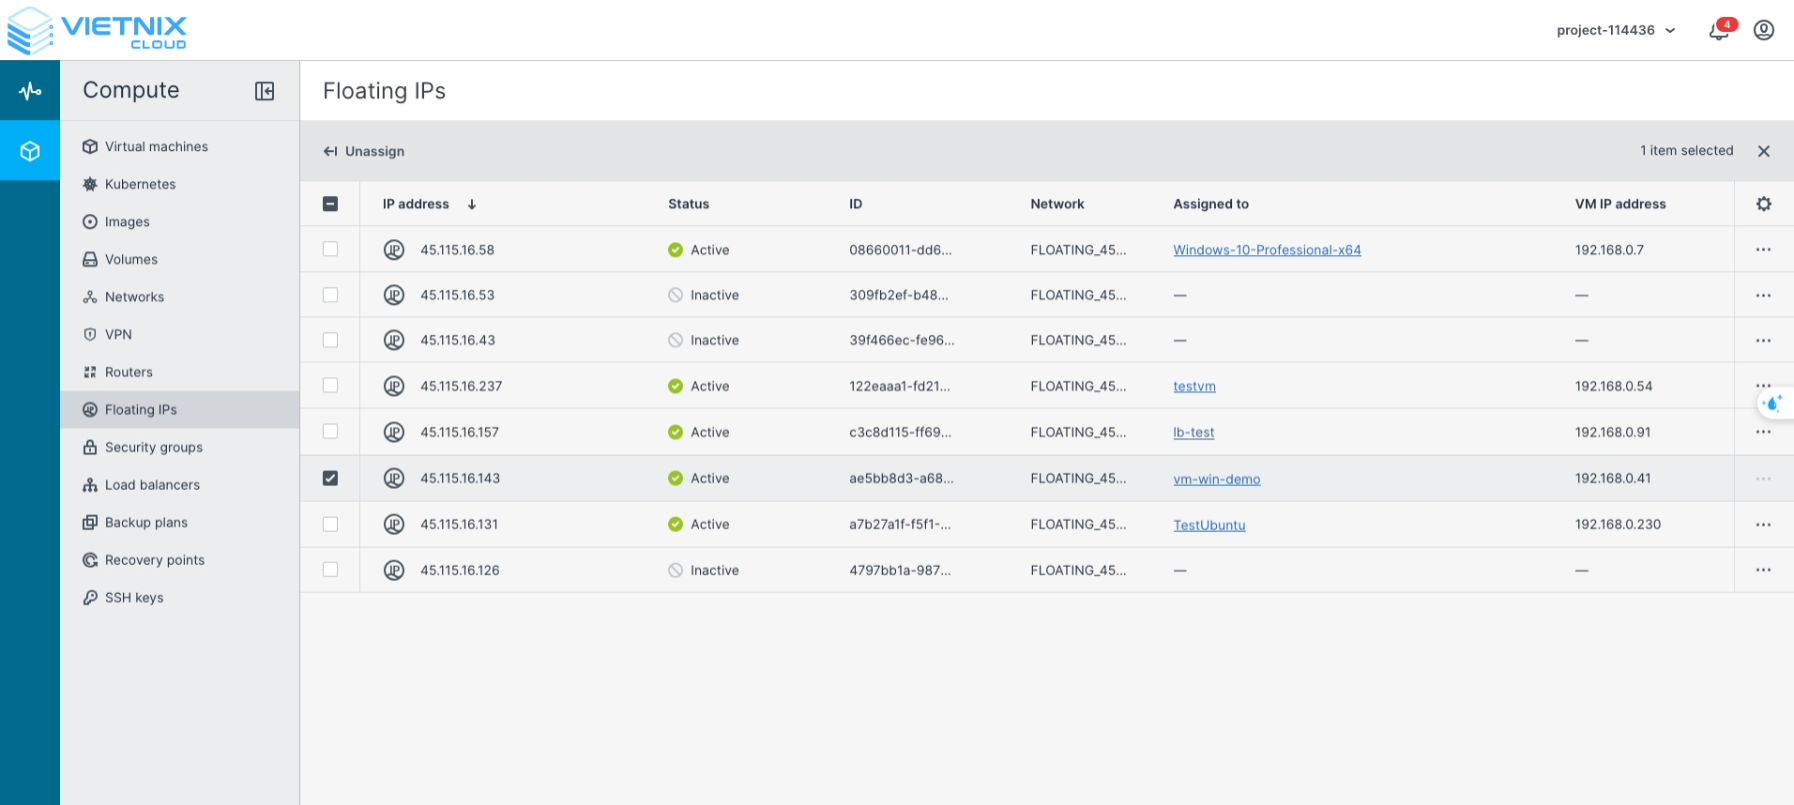Open the actions menu for 45.115.16.58
1794x805 pixels.
(x=1762, y=250)
